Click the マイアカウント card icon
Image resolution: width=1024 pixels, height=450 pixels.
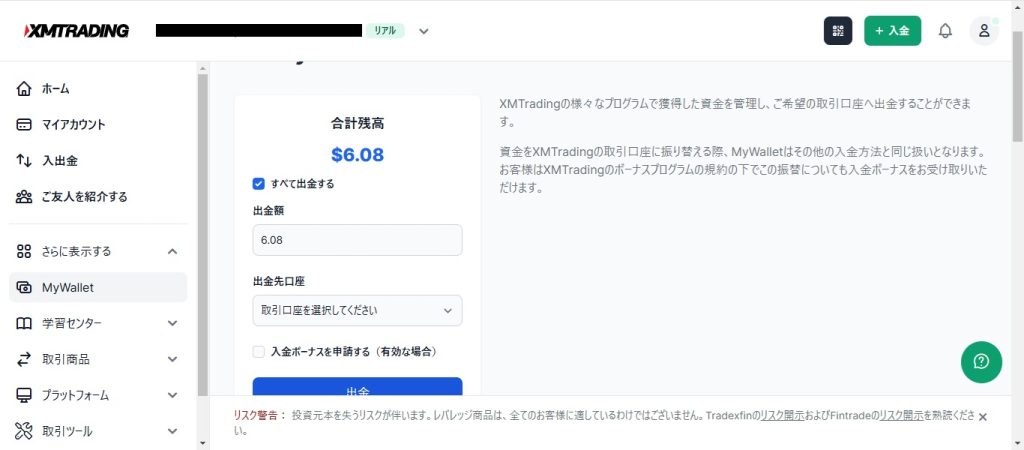click(25, 125)
